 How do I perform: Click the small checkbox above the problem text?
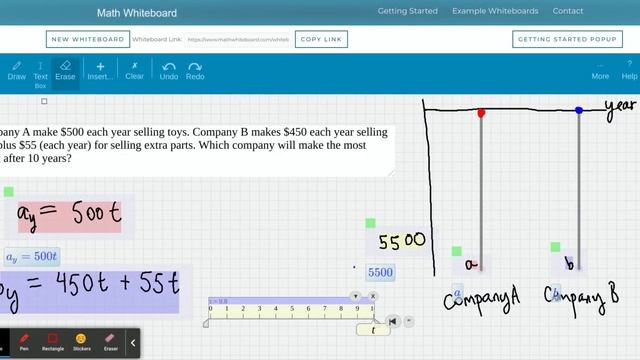coord(44,101)
